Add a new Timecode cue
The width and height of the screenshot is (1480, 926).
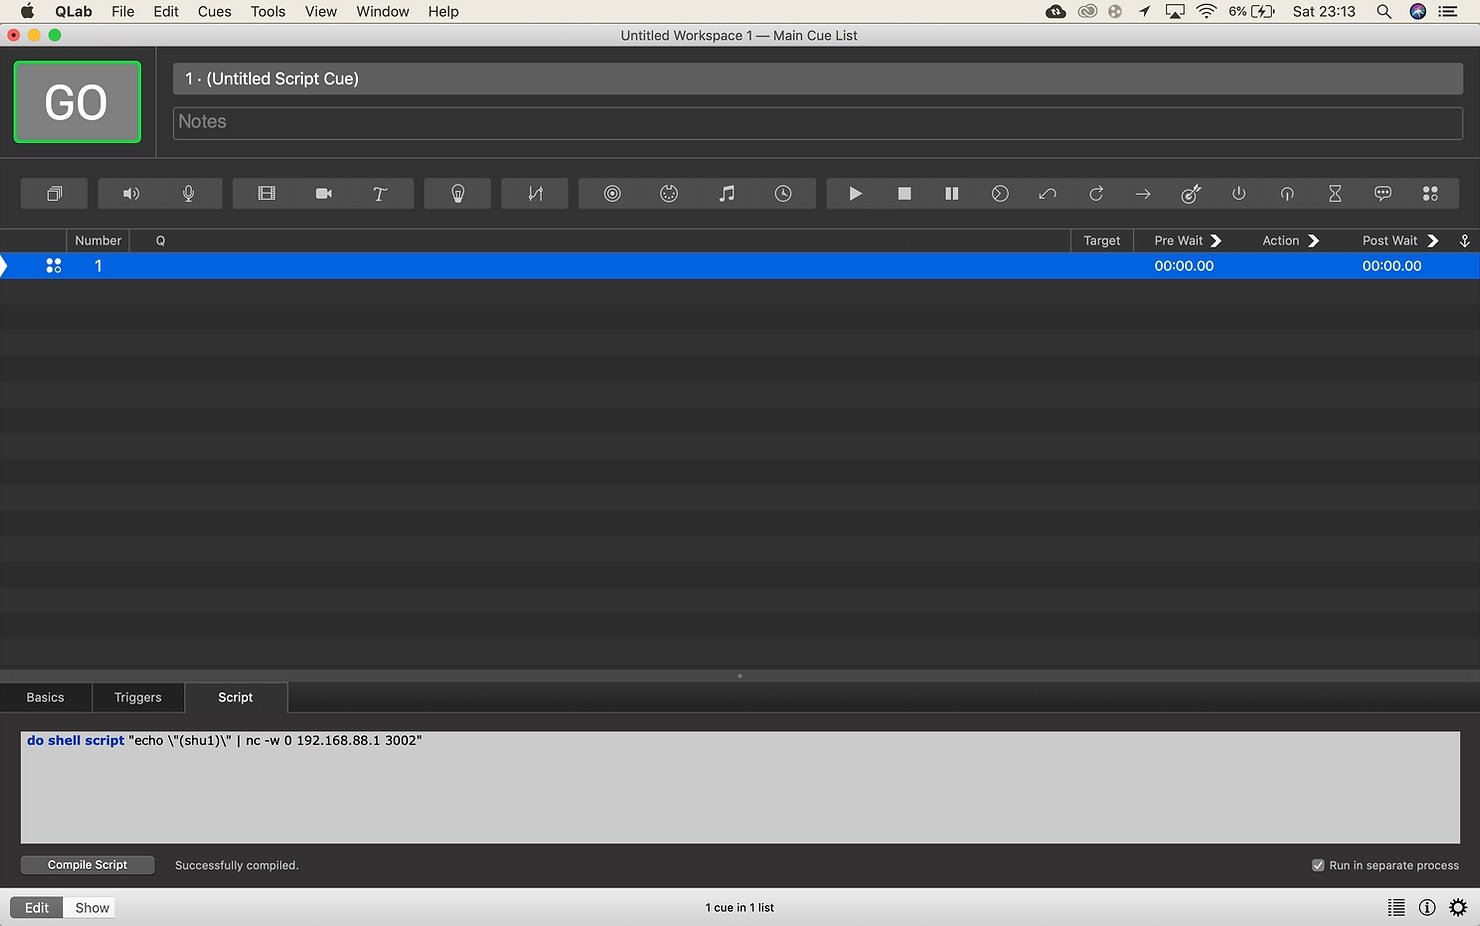[x=783, y=194]
